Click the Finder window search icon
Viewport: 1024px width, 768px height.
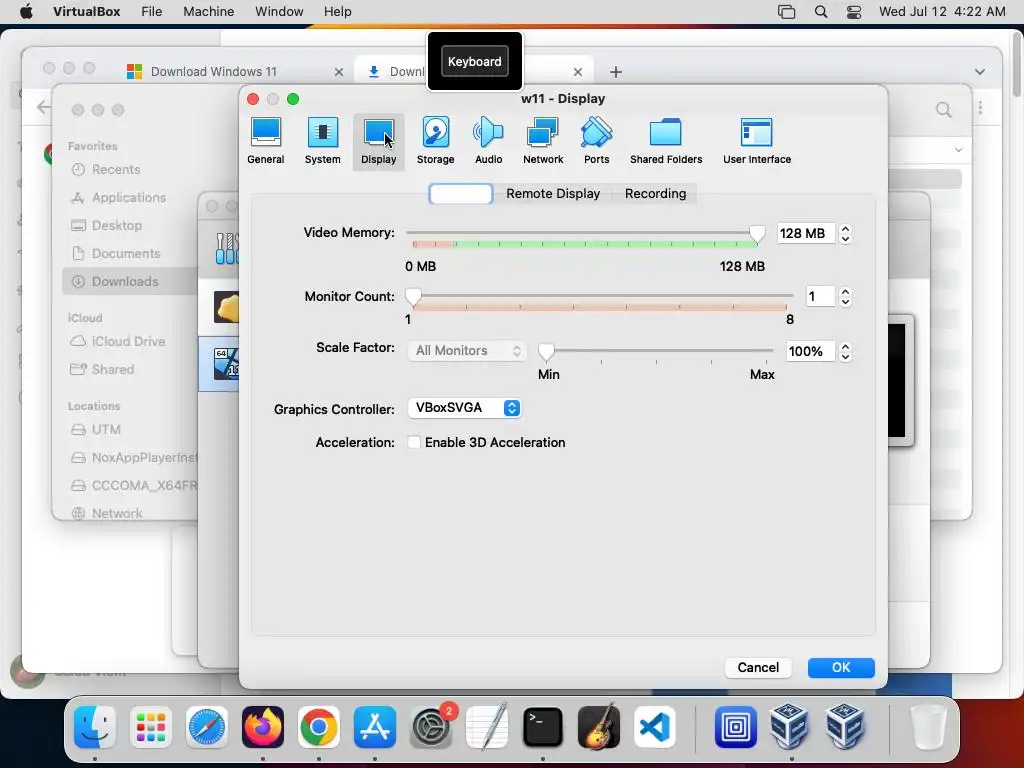(943, 110)
